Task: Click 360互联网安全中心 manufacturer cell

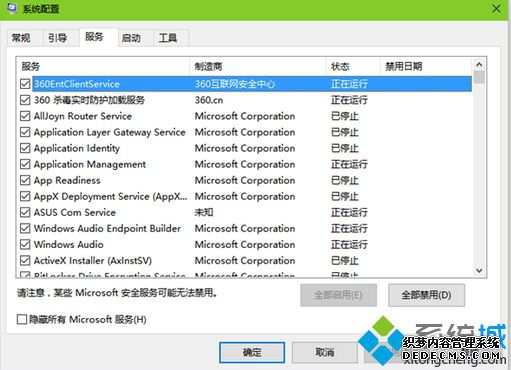Action: (x=235, y=84)
